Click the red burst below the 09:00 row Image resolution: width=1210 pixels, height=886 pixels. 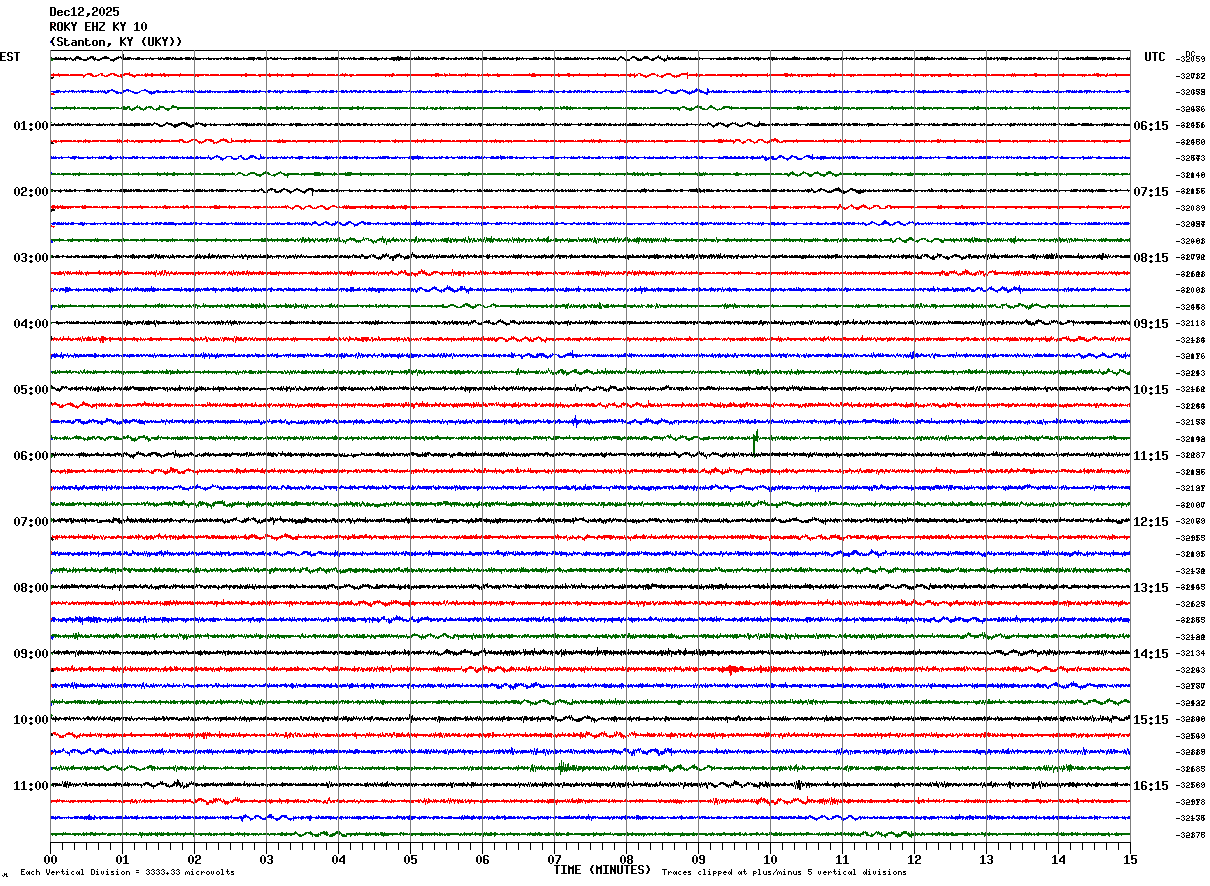pyautogui.click(x=731, y=669)
